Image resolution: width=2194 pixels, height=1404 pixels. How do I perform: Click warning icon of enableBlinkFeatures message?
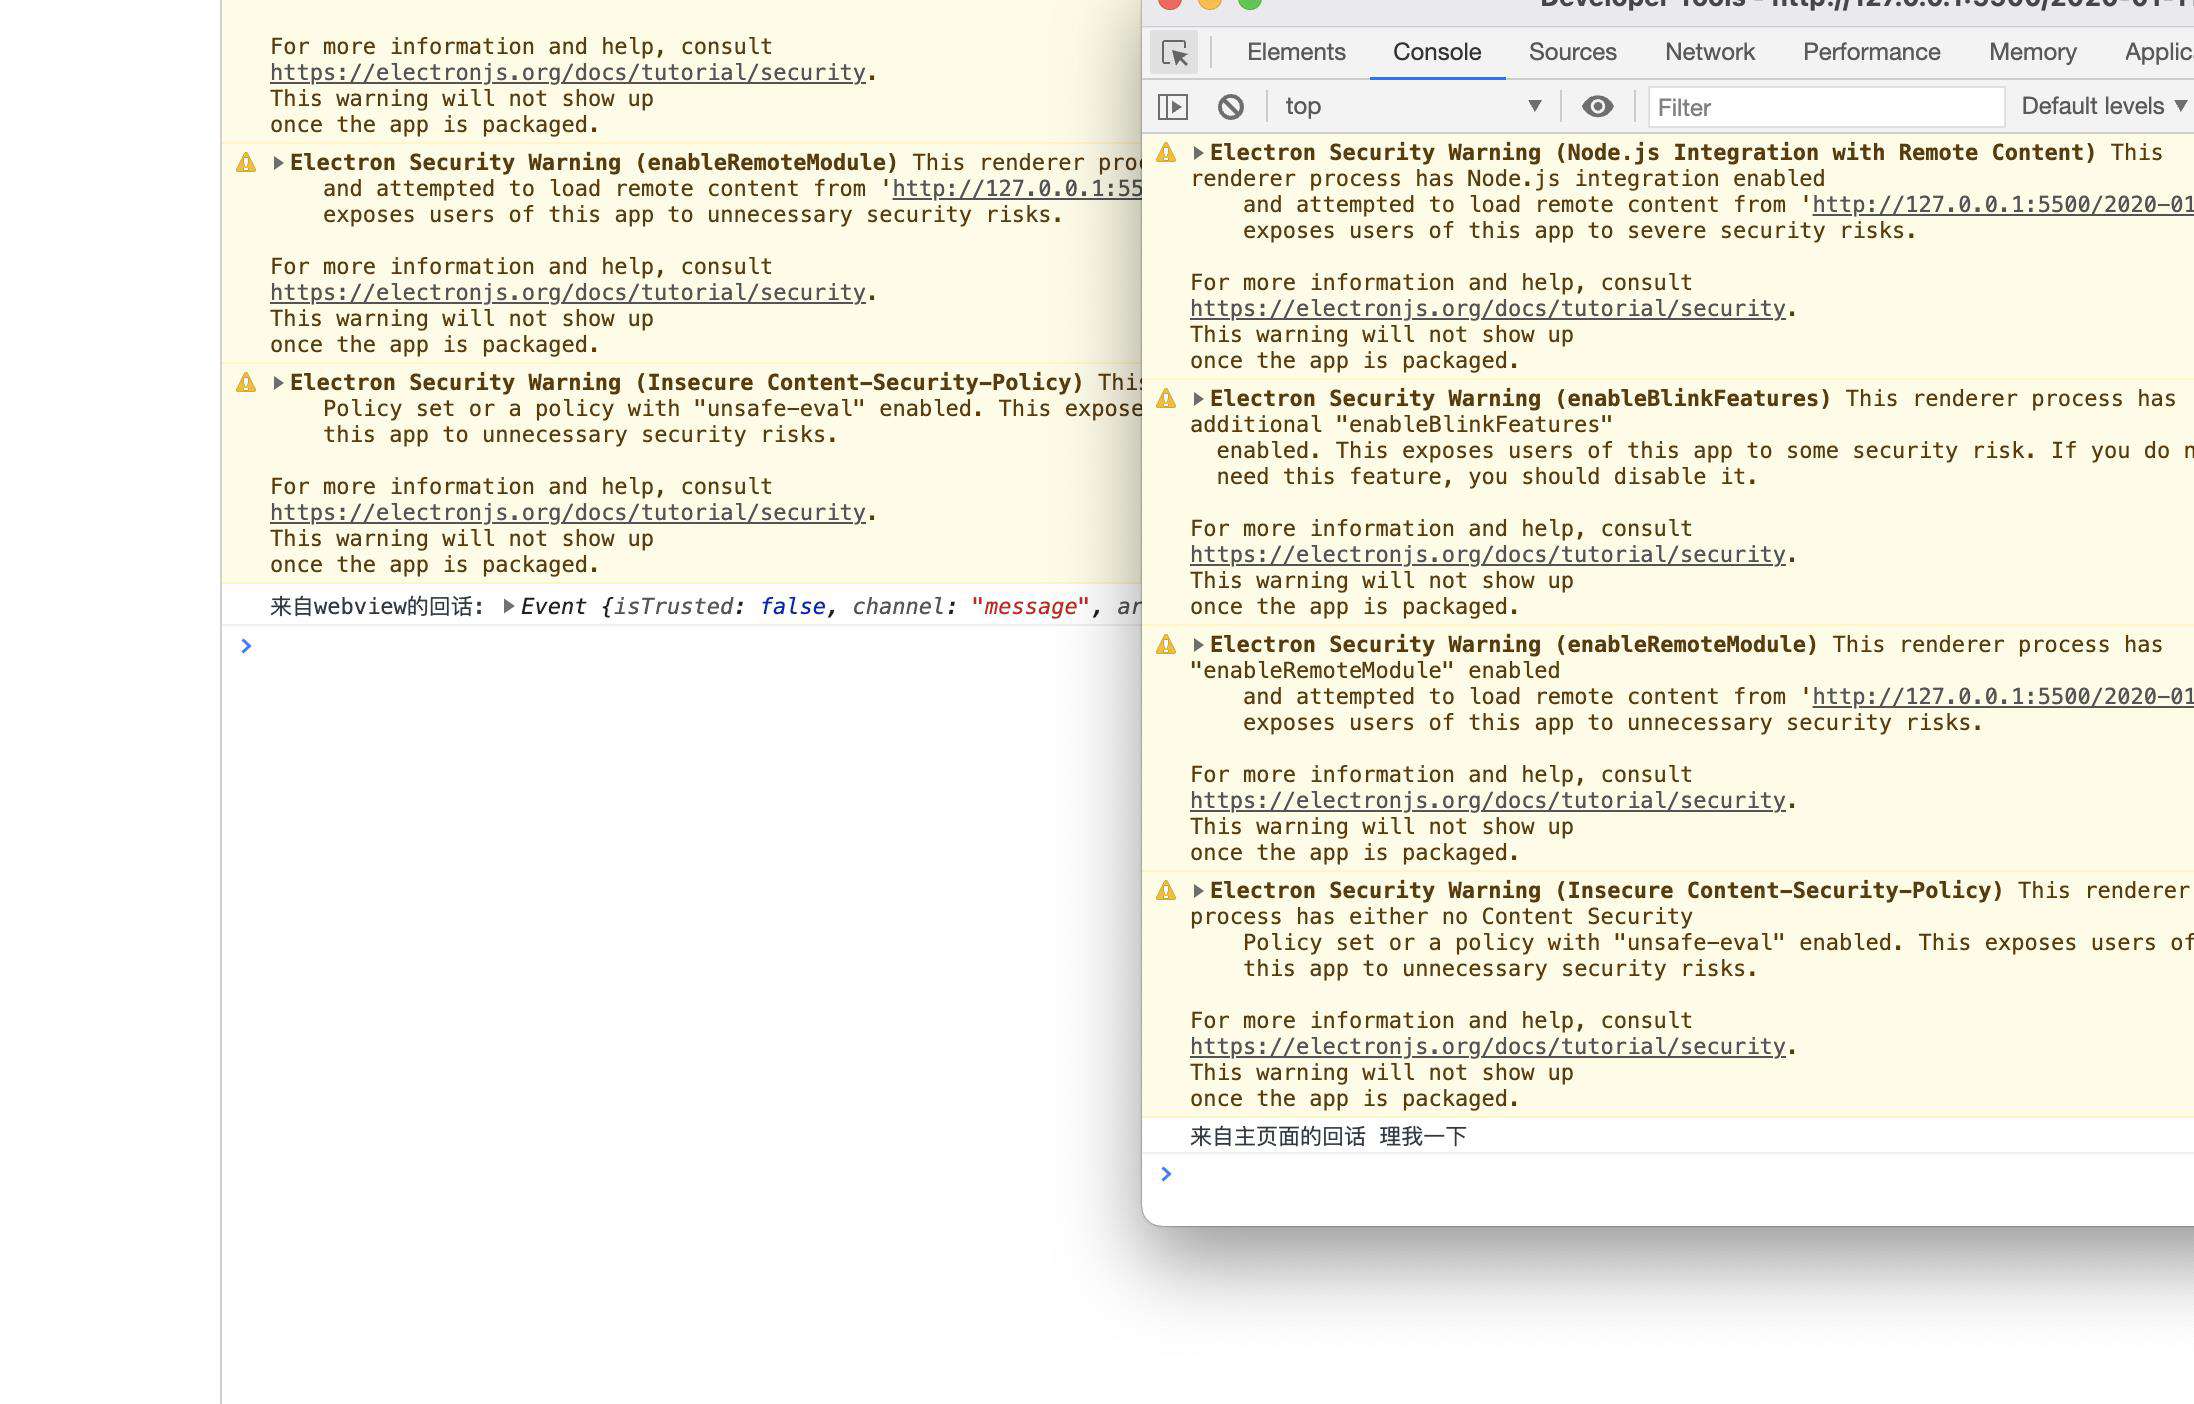click(1166, 399)
